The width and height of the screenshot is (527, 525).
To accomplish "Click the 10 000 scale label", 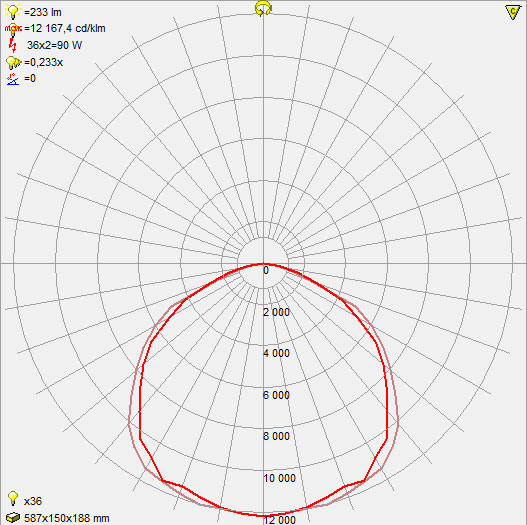I will (279, 478).
